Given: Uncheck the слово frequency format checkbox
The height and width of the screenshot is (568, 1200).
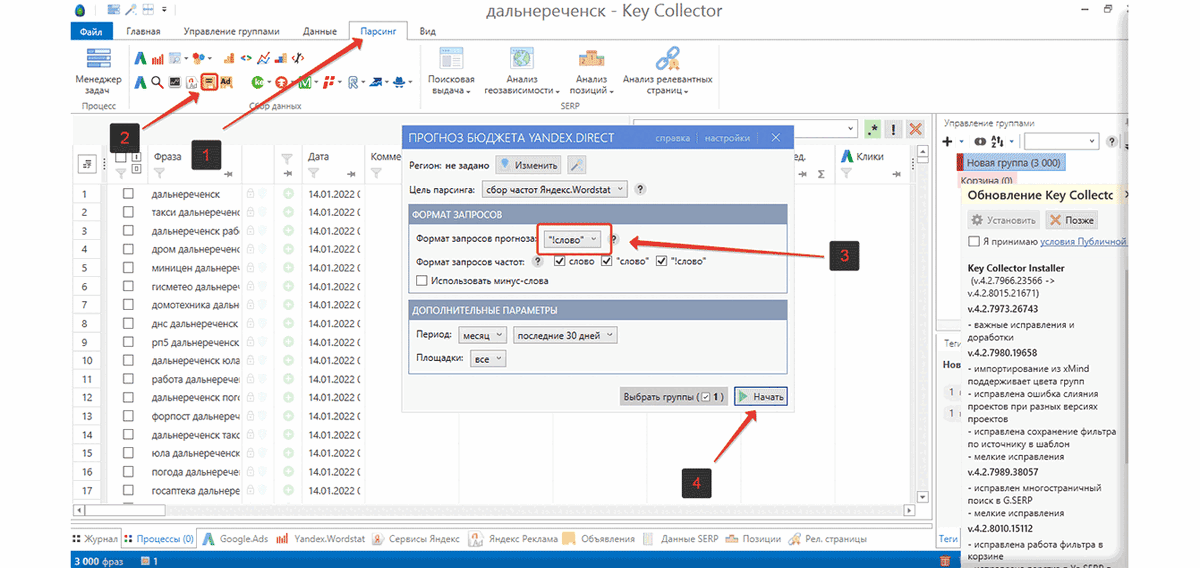Looking at the screenshot, I should click(559, 261).
